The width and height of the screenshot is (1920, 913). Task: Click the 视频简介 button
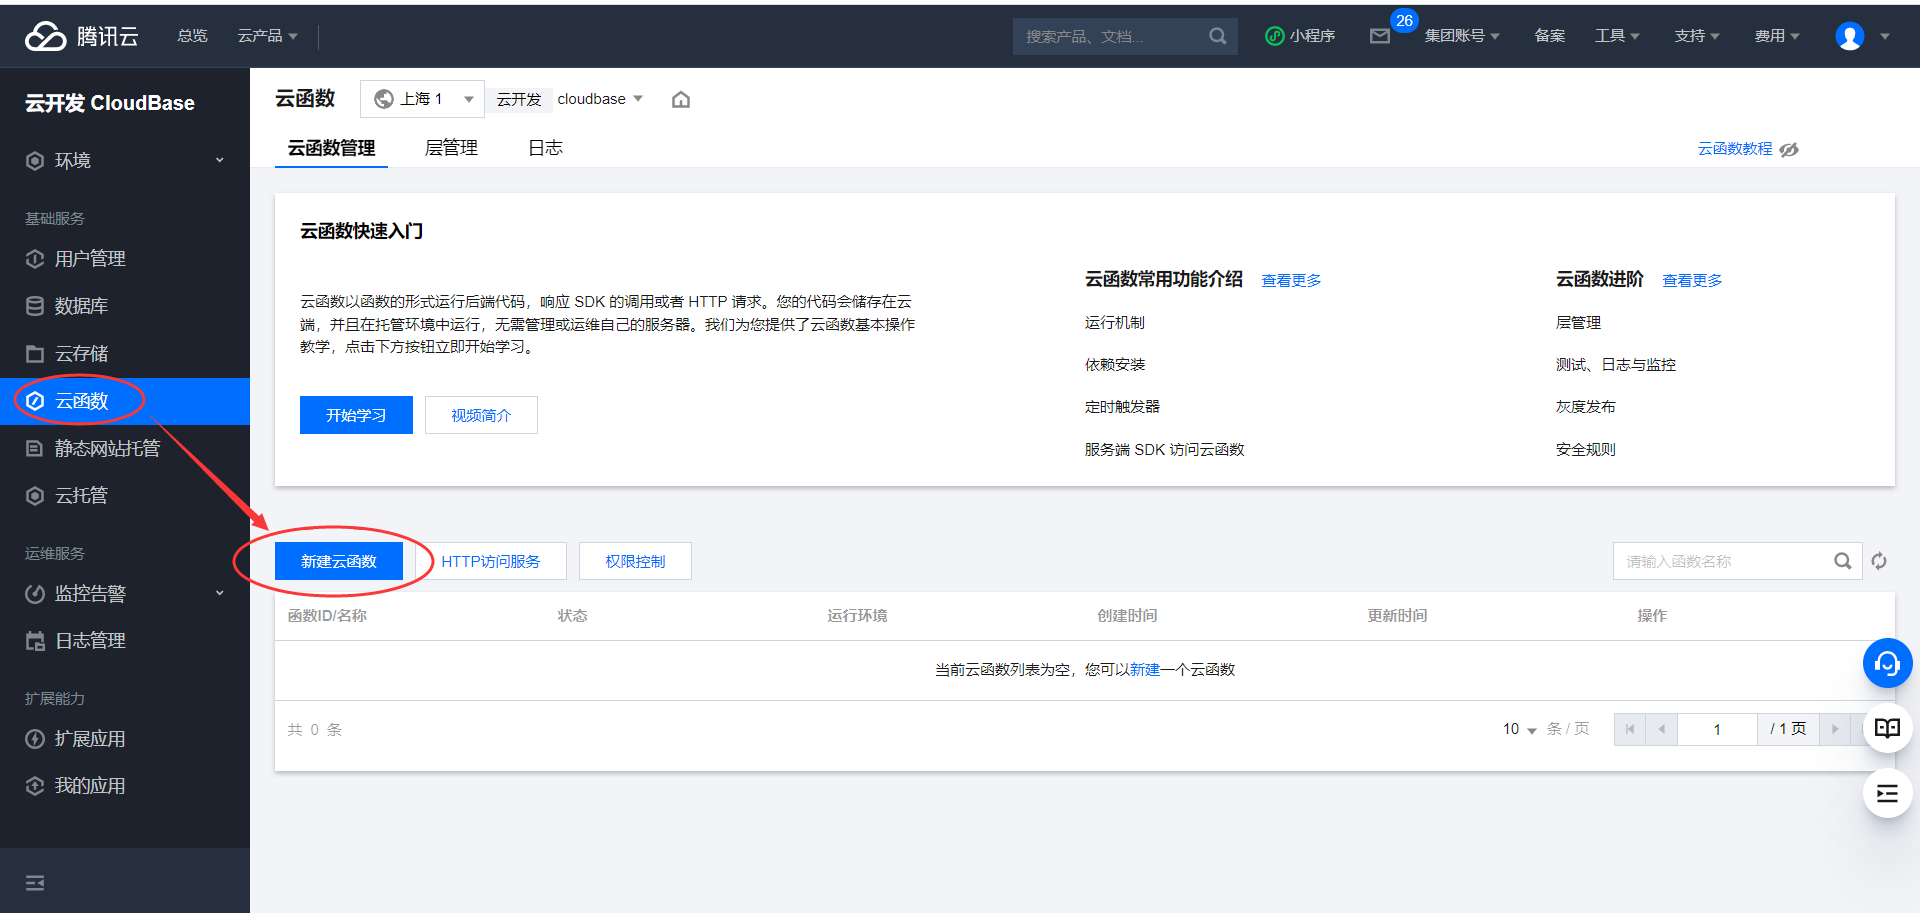pyautogui.click(x=481, y=415)
